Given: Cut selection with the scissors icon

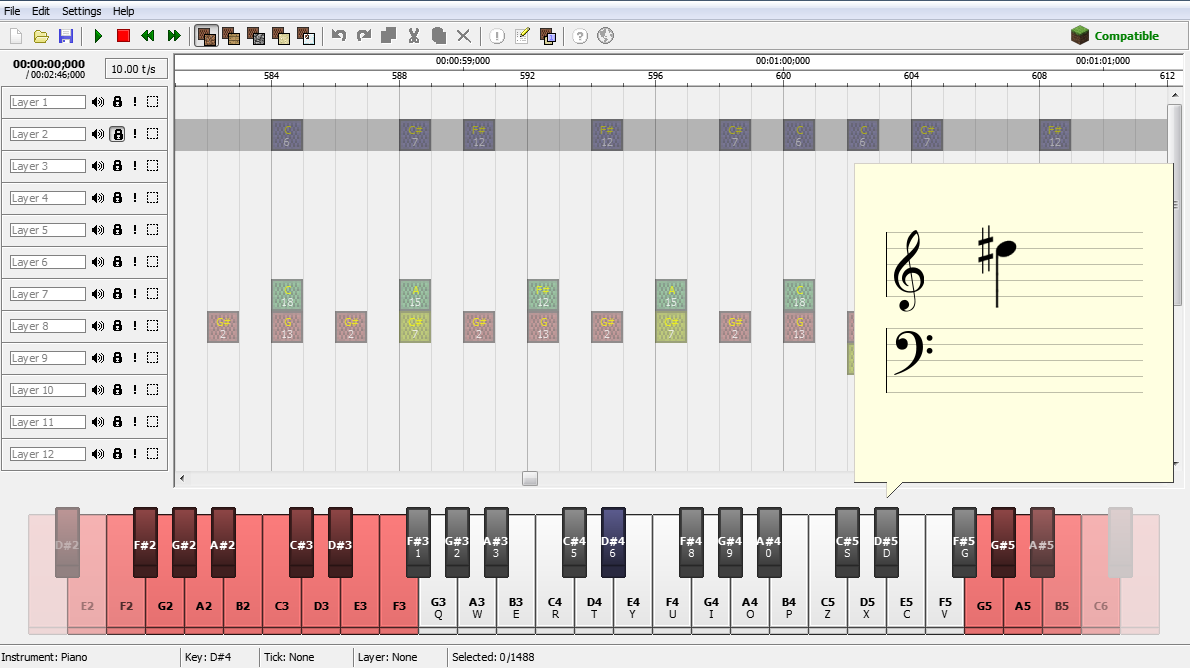Looking at the screenshot, I should (x=414, y=36).
